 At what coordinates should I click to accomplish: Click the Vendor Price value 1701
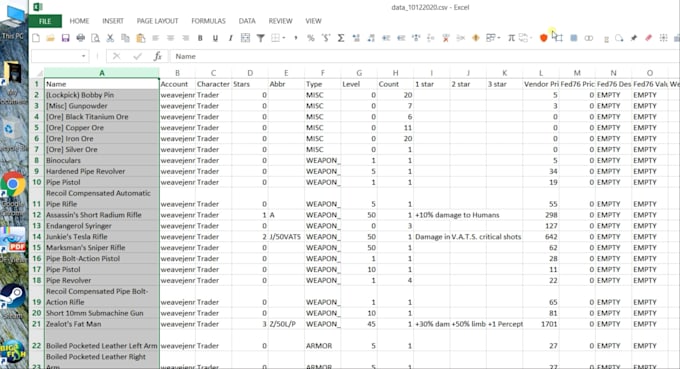pyautogui.click(x=541, y=324)
